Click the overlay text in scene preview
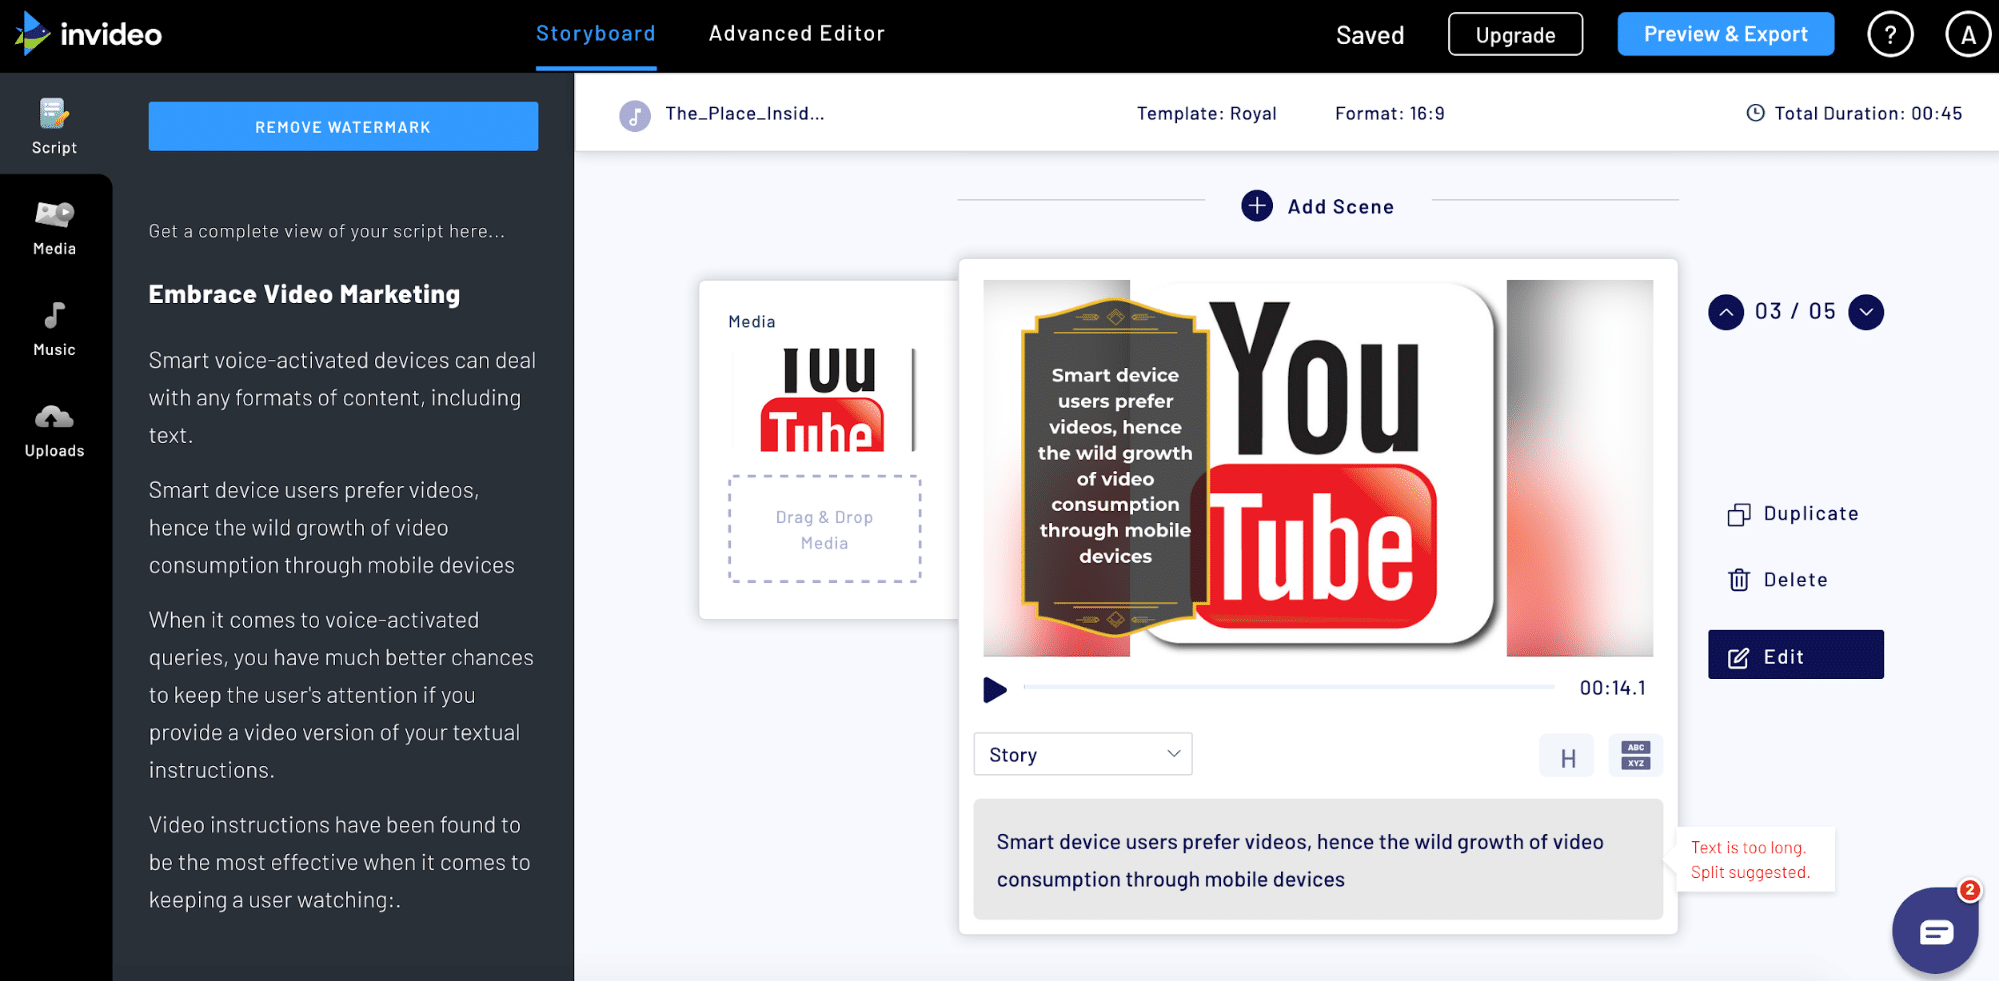The width and height of the screenshot is (1999, 982). coord(1115,466)
